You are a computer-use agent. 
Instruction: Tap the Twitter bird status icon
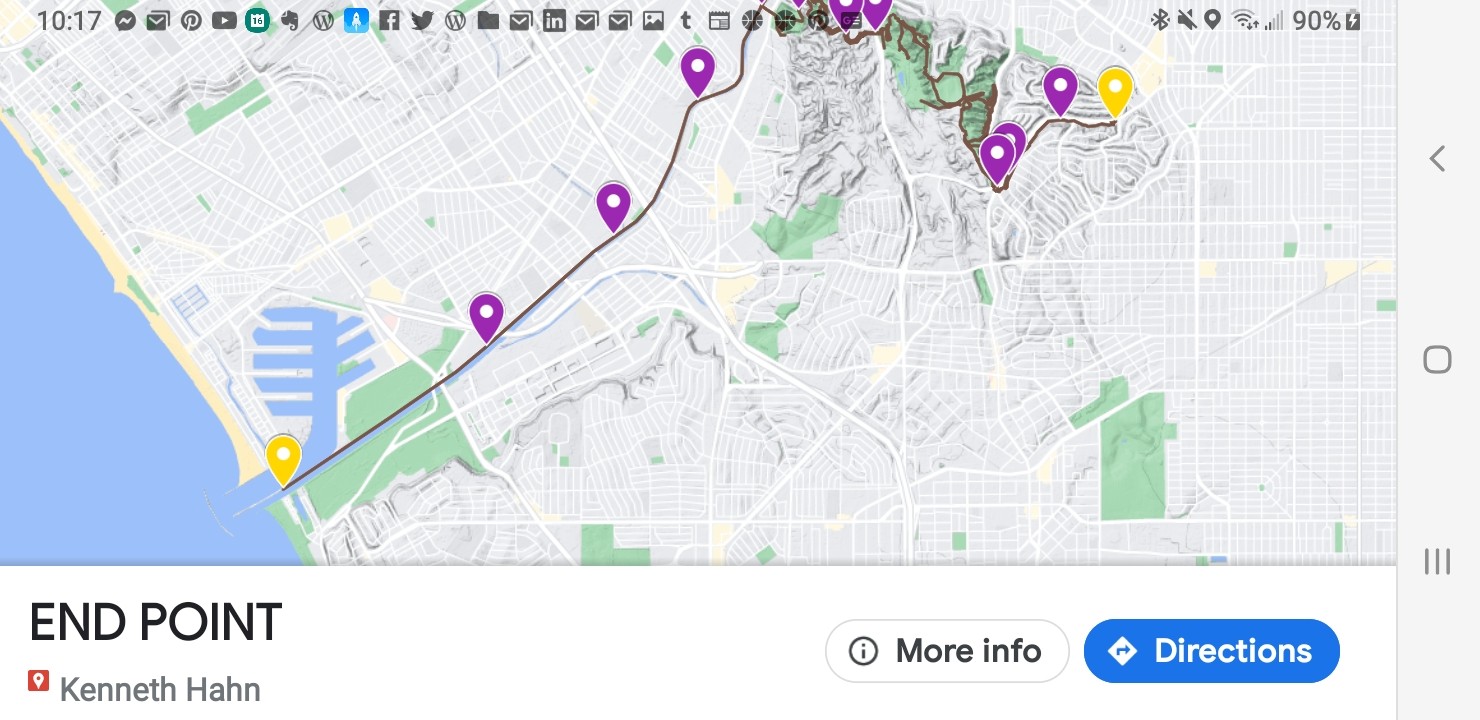click(x=422, y=20)
